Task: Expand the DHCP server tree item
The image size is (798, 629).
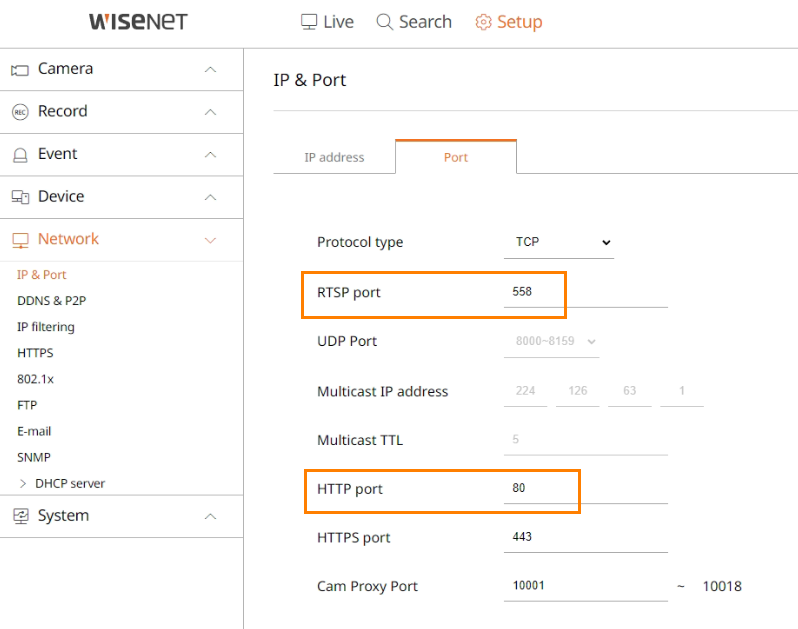Action: click(x=22, y=483)
